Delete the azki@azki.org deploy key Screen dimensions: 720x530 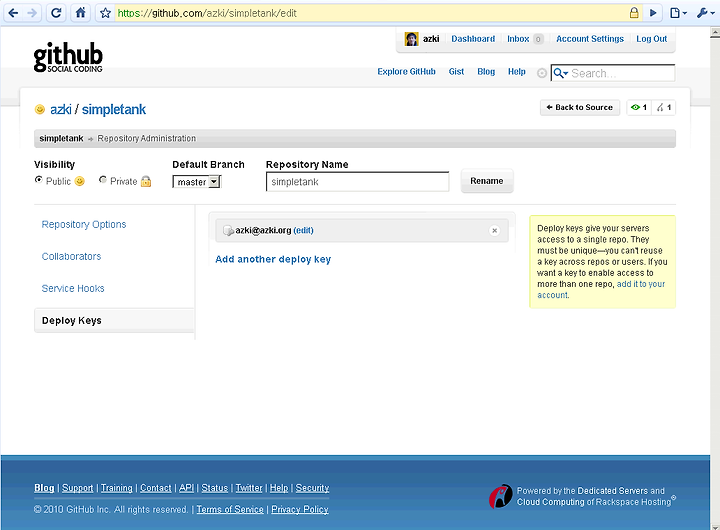495,231
